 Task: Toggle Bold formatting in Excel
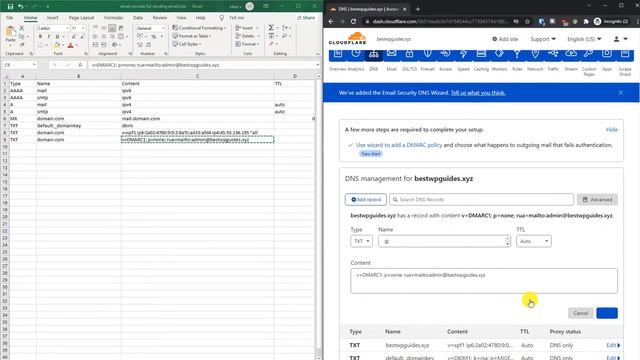coord(40,36)
